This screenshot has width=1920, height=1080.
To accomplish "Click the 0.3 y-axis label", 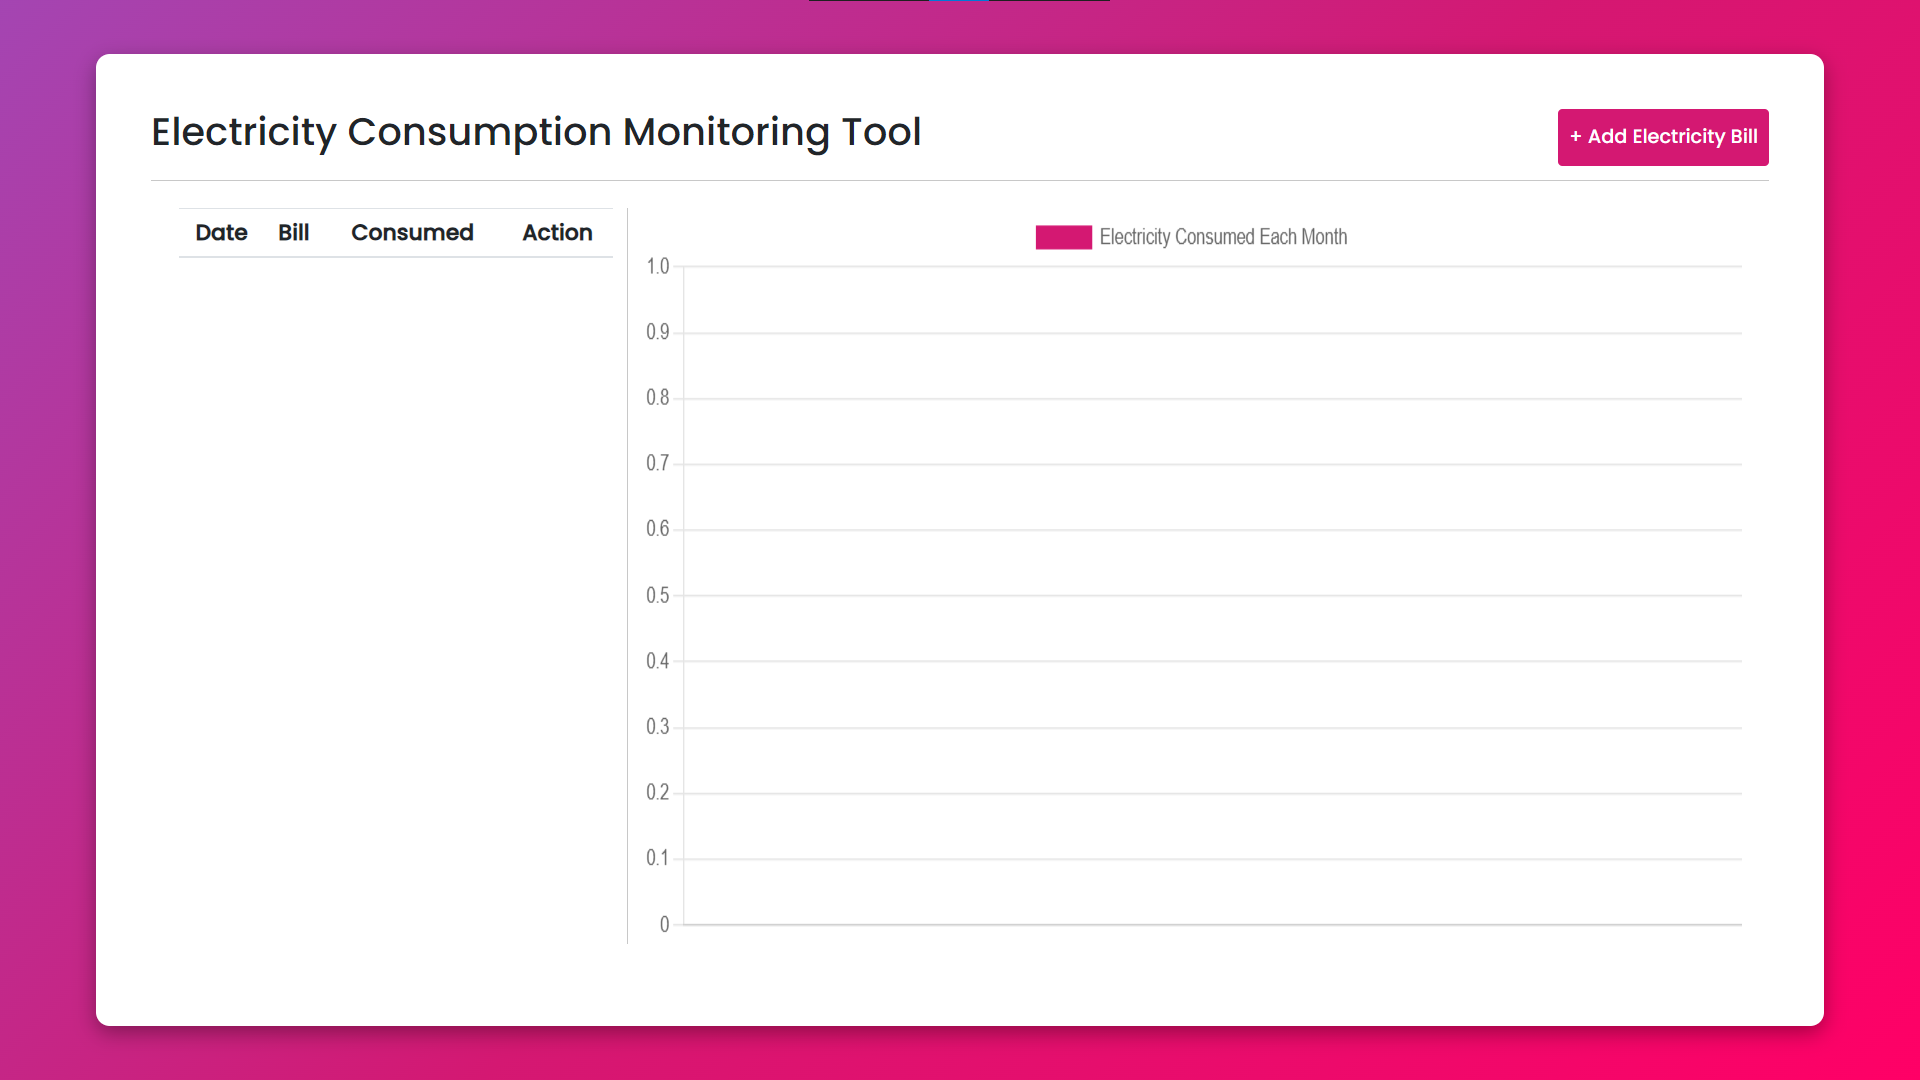I will 657,727.
